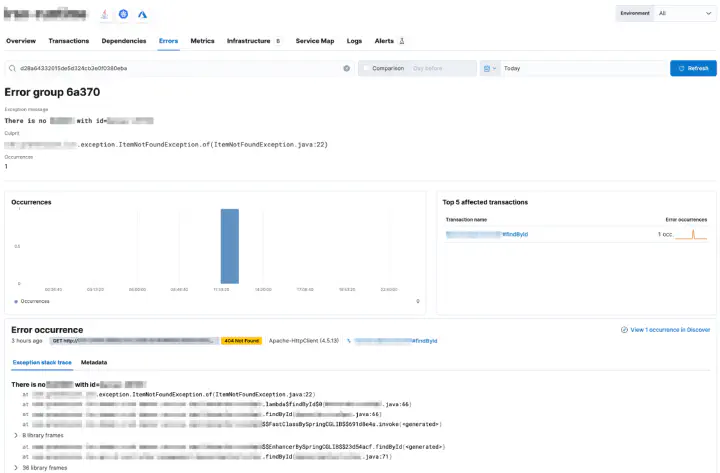This screenshot has width=720, height=473.
Task: Open the Overview tab
Action: coord(21,41)
